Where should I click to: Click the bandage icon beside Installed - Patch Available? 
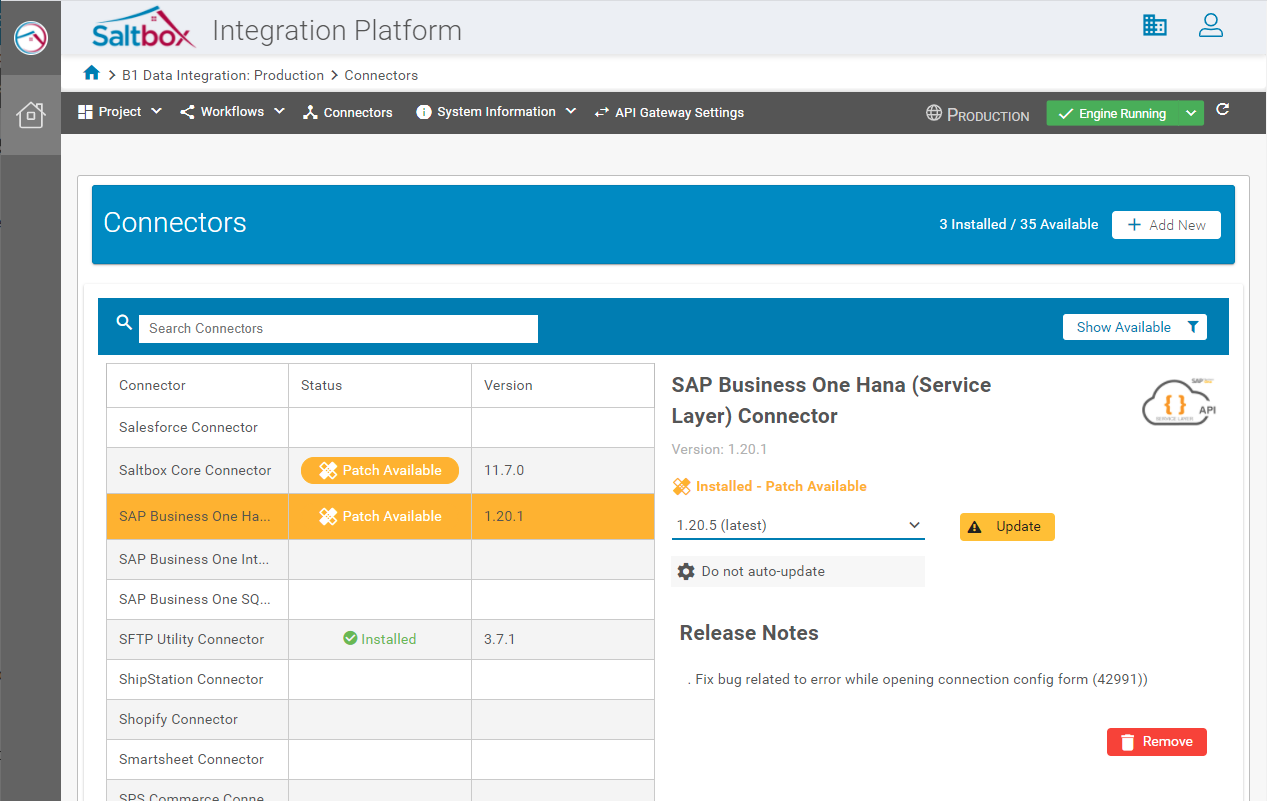(682, 487)
